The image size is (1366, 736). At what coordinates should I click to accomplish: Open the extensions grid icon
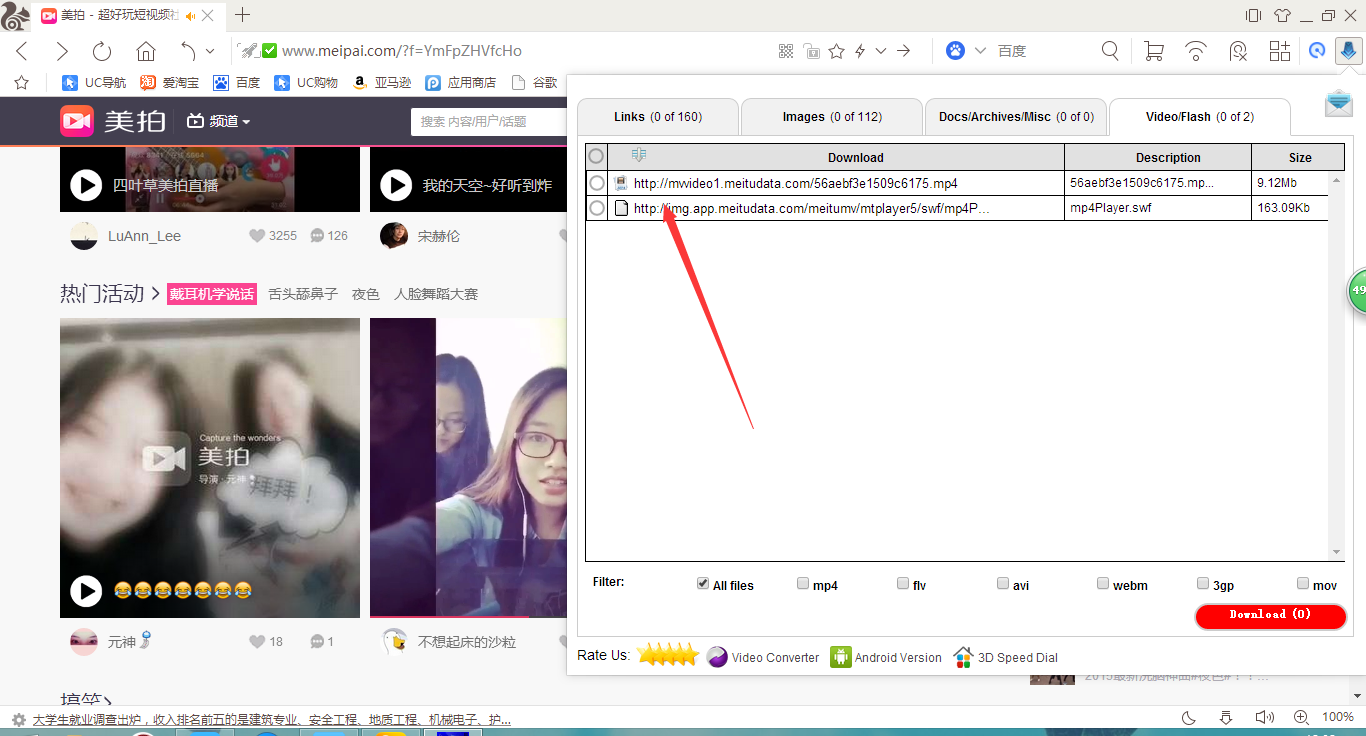(x=1280, y=51)
